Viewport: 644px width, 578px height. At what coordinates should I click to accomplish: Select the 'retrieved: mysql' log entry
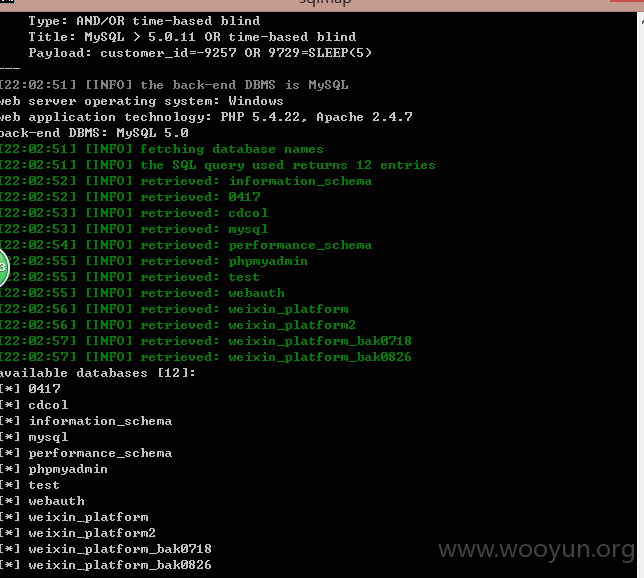coord(134,229)
